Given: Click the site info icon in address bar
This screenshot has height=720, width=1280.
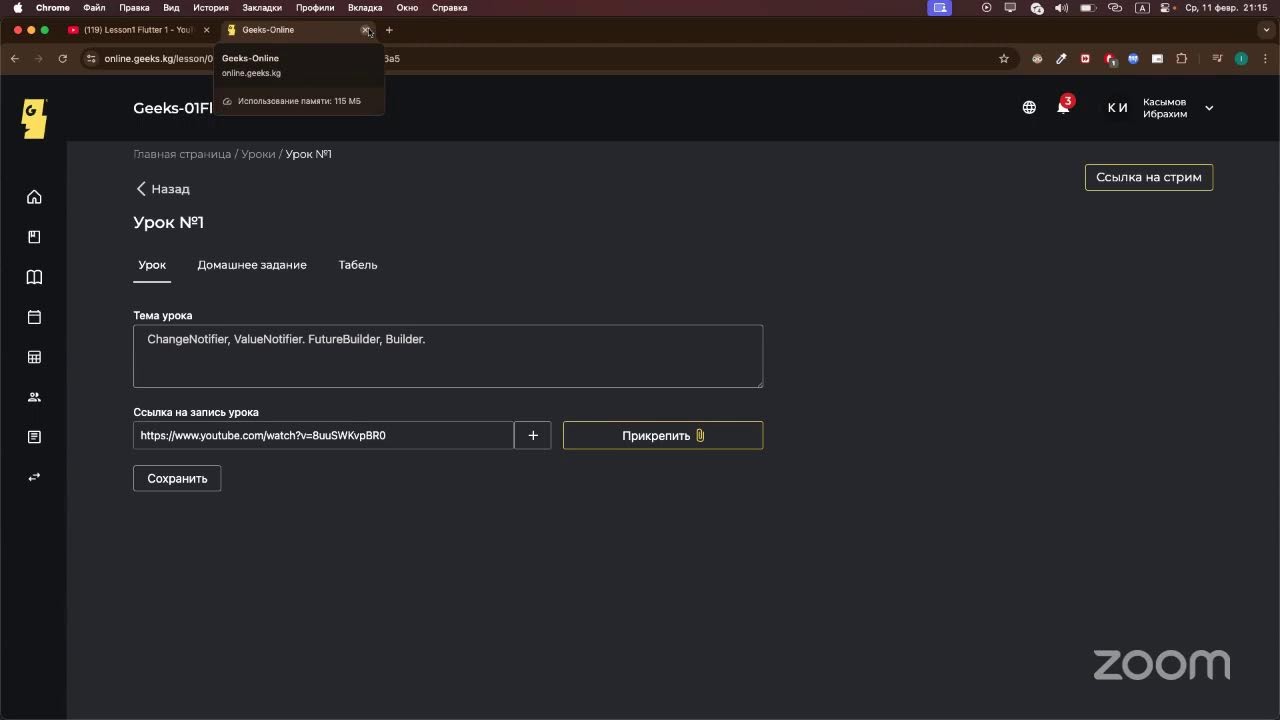Looking at the screenshot, I should pos(91,59).
